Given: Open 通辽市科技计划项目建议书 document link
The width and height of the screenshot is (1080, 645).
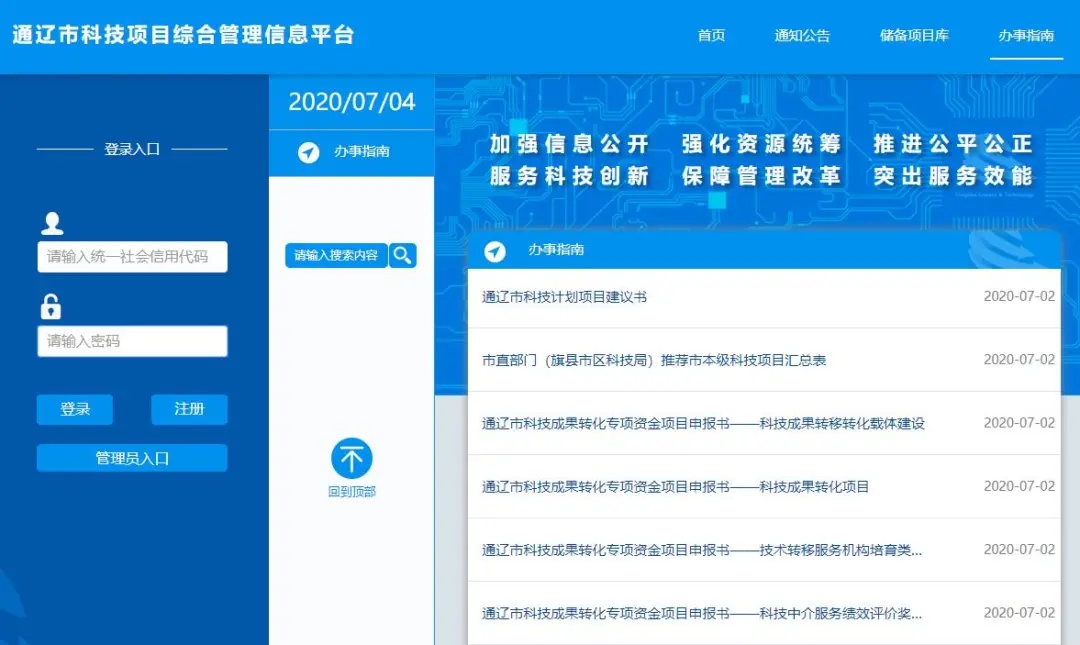Looking at the screenshot, I should click(564, 297).
